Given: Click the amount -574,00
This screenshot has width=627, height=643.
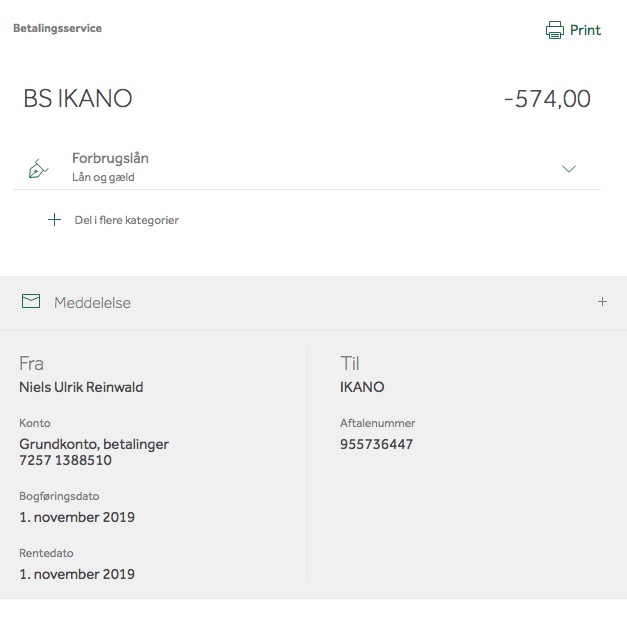Looking at the screenshot, I should (547, 99).
